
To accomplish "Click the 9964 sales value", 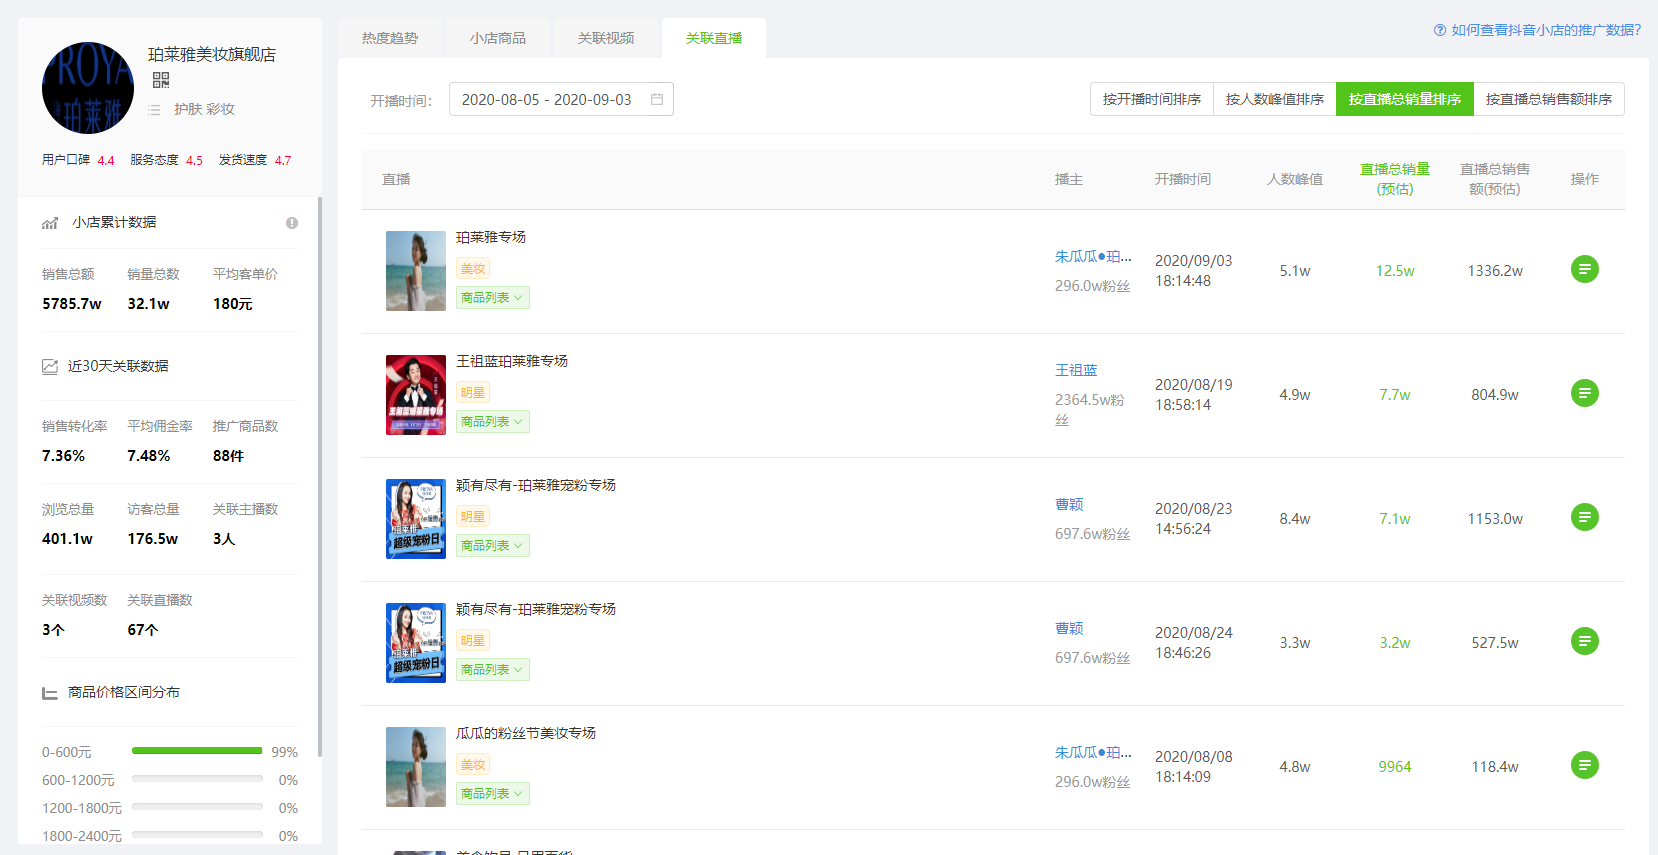I will tap(1395, 767).
